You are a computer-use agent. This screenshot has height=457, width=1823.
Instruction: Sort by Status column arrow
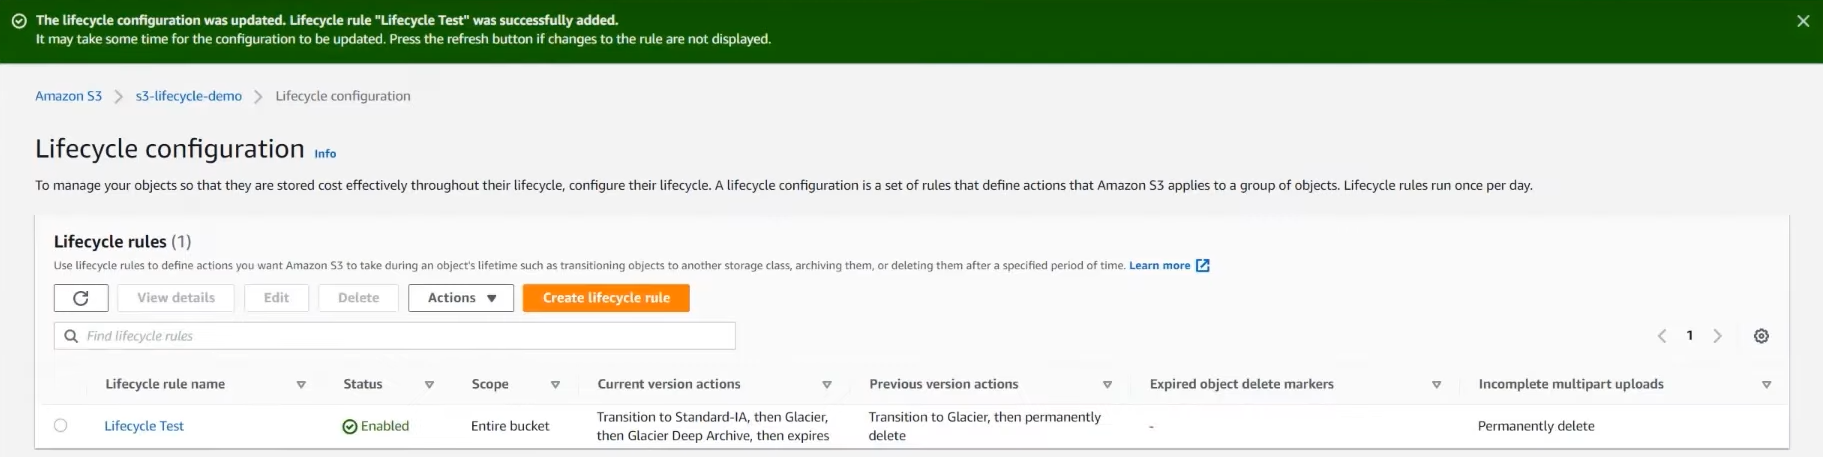429,385
